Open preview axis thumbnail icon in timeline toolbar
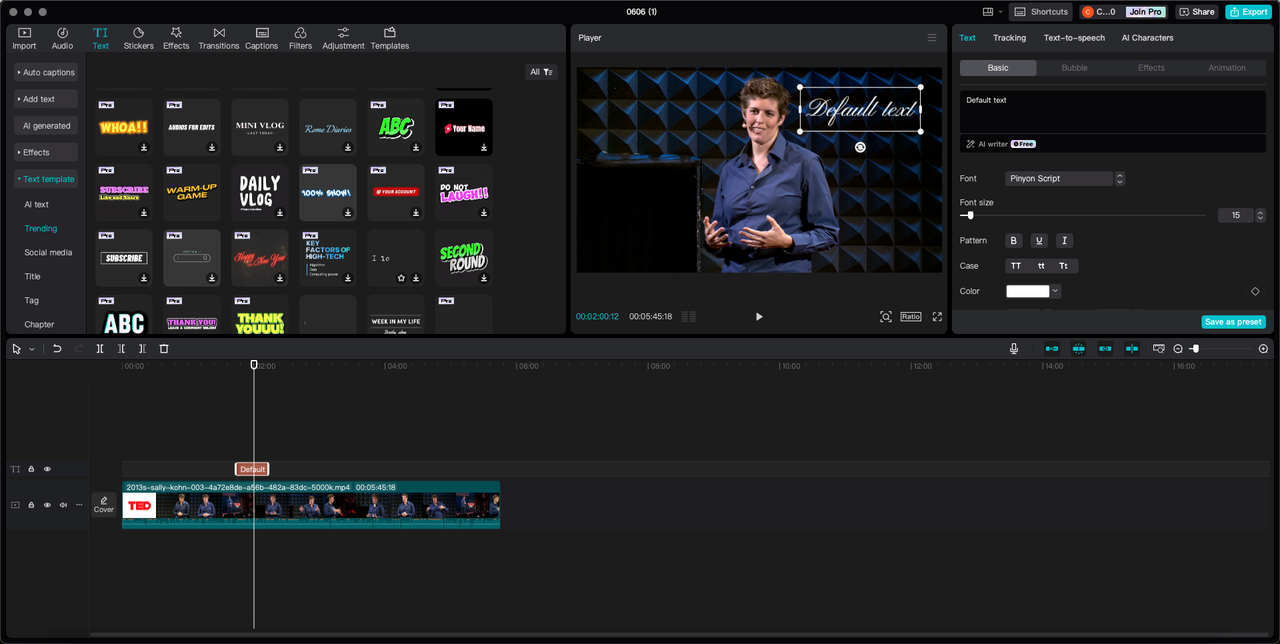 pos(1158,349)
